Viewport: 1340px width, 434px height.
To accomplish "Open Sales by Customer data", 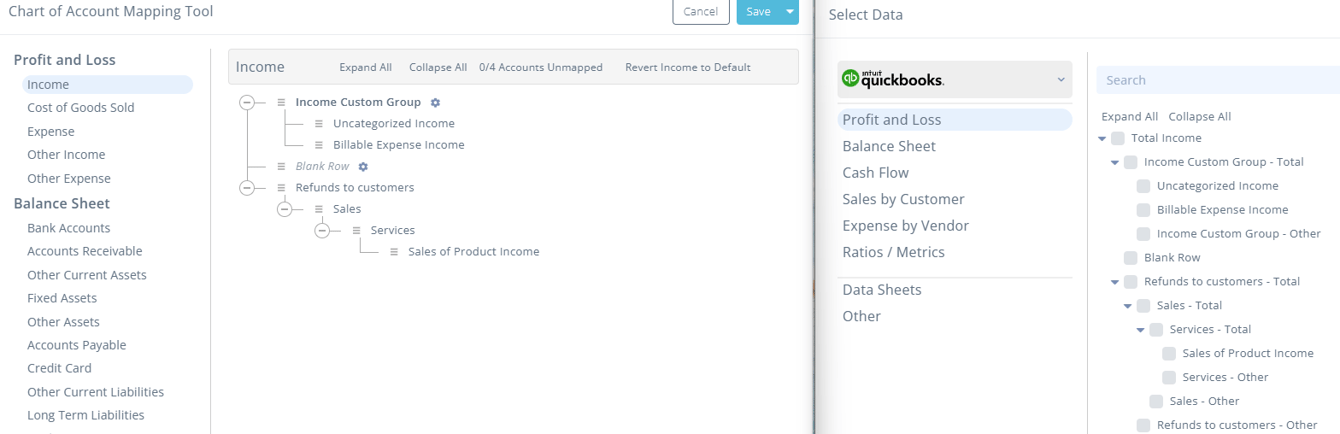I will 903,199.
